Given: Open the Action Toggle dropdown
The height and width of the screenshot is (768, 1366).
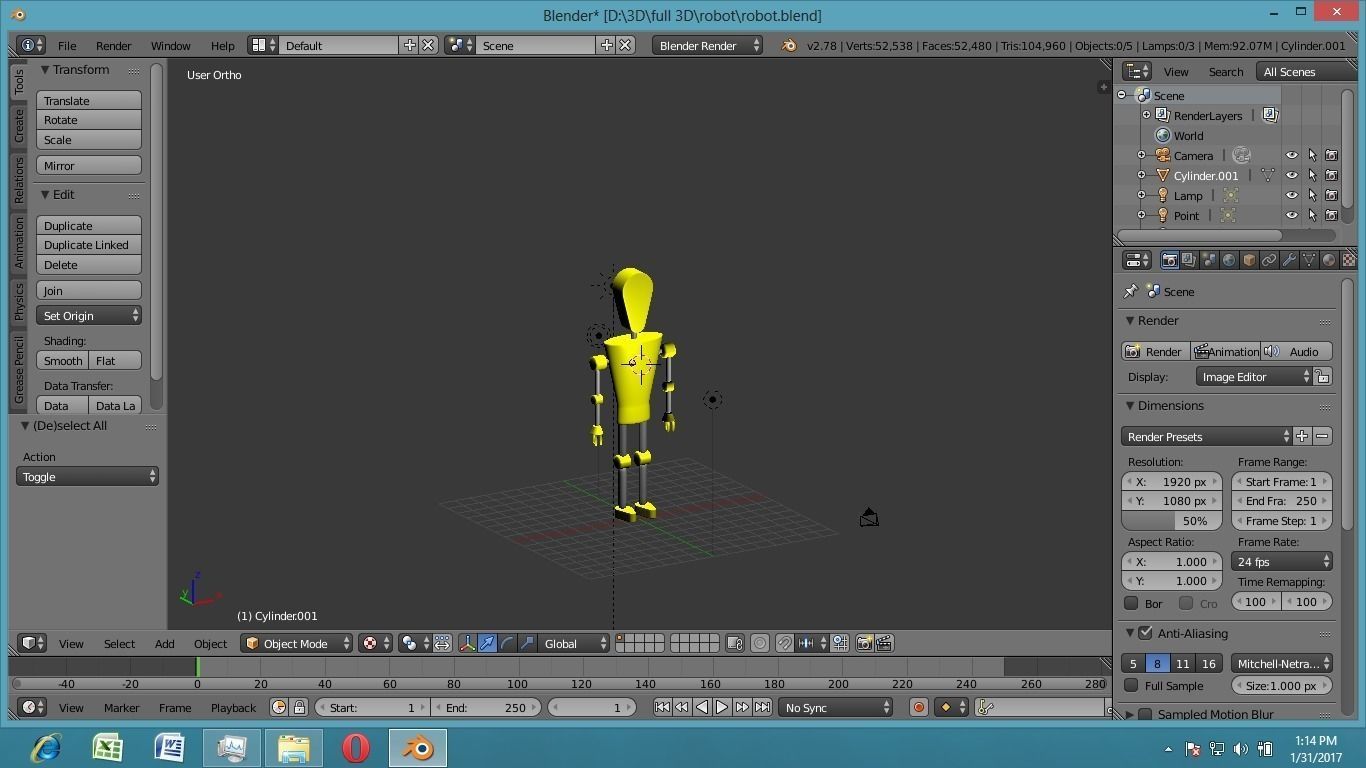Looking at the screenshot, I should [x=87, y=477].
